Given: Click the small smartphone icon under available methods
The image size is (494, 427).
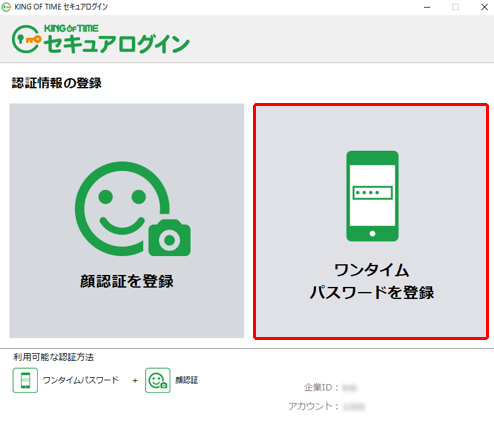Looking at the screenshot, I should point(25,380).
